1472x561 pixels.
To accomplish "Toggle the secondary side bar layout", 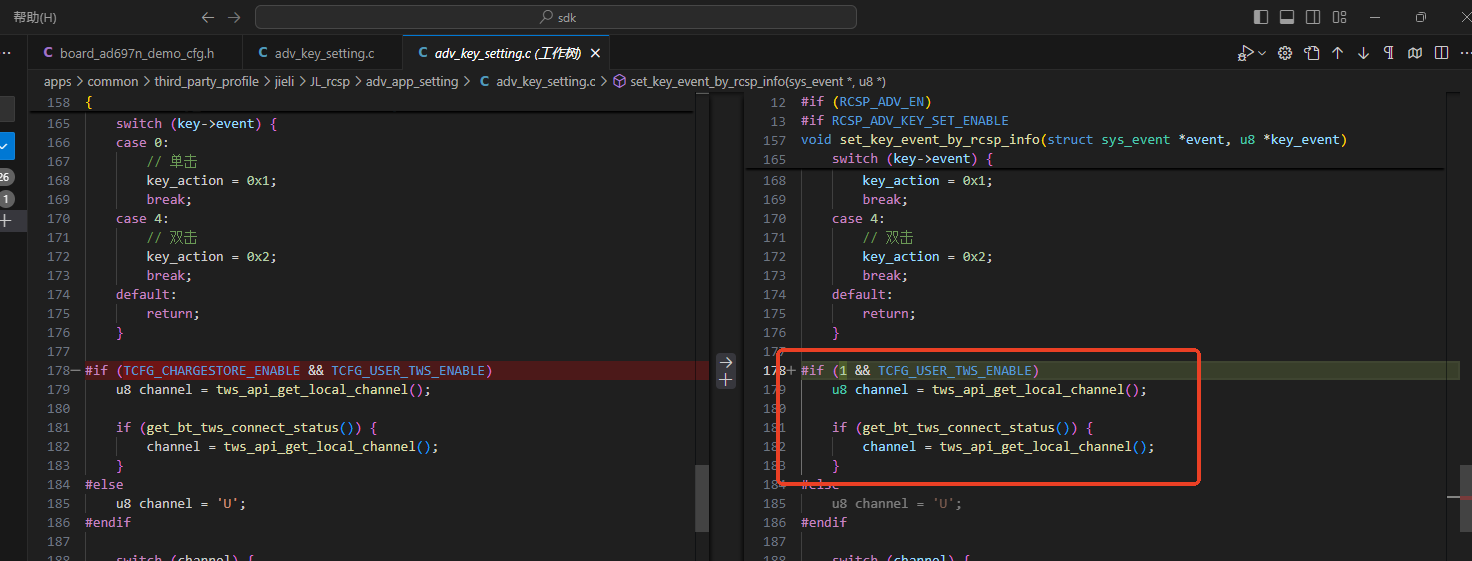I will pyautogui.click(x=1313, y=17).
